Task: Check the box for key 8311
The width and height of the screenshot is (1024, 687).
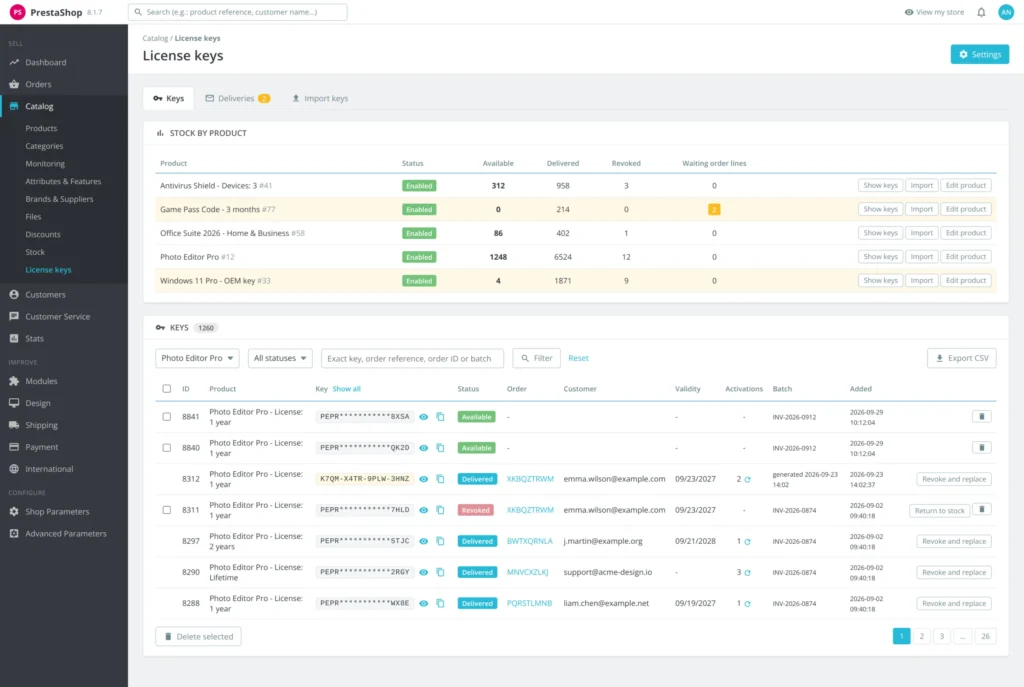Action: pyautogui.click(x=167, y=510)
